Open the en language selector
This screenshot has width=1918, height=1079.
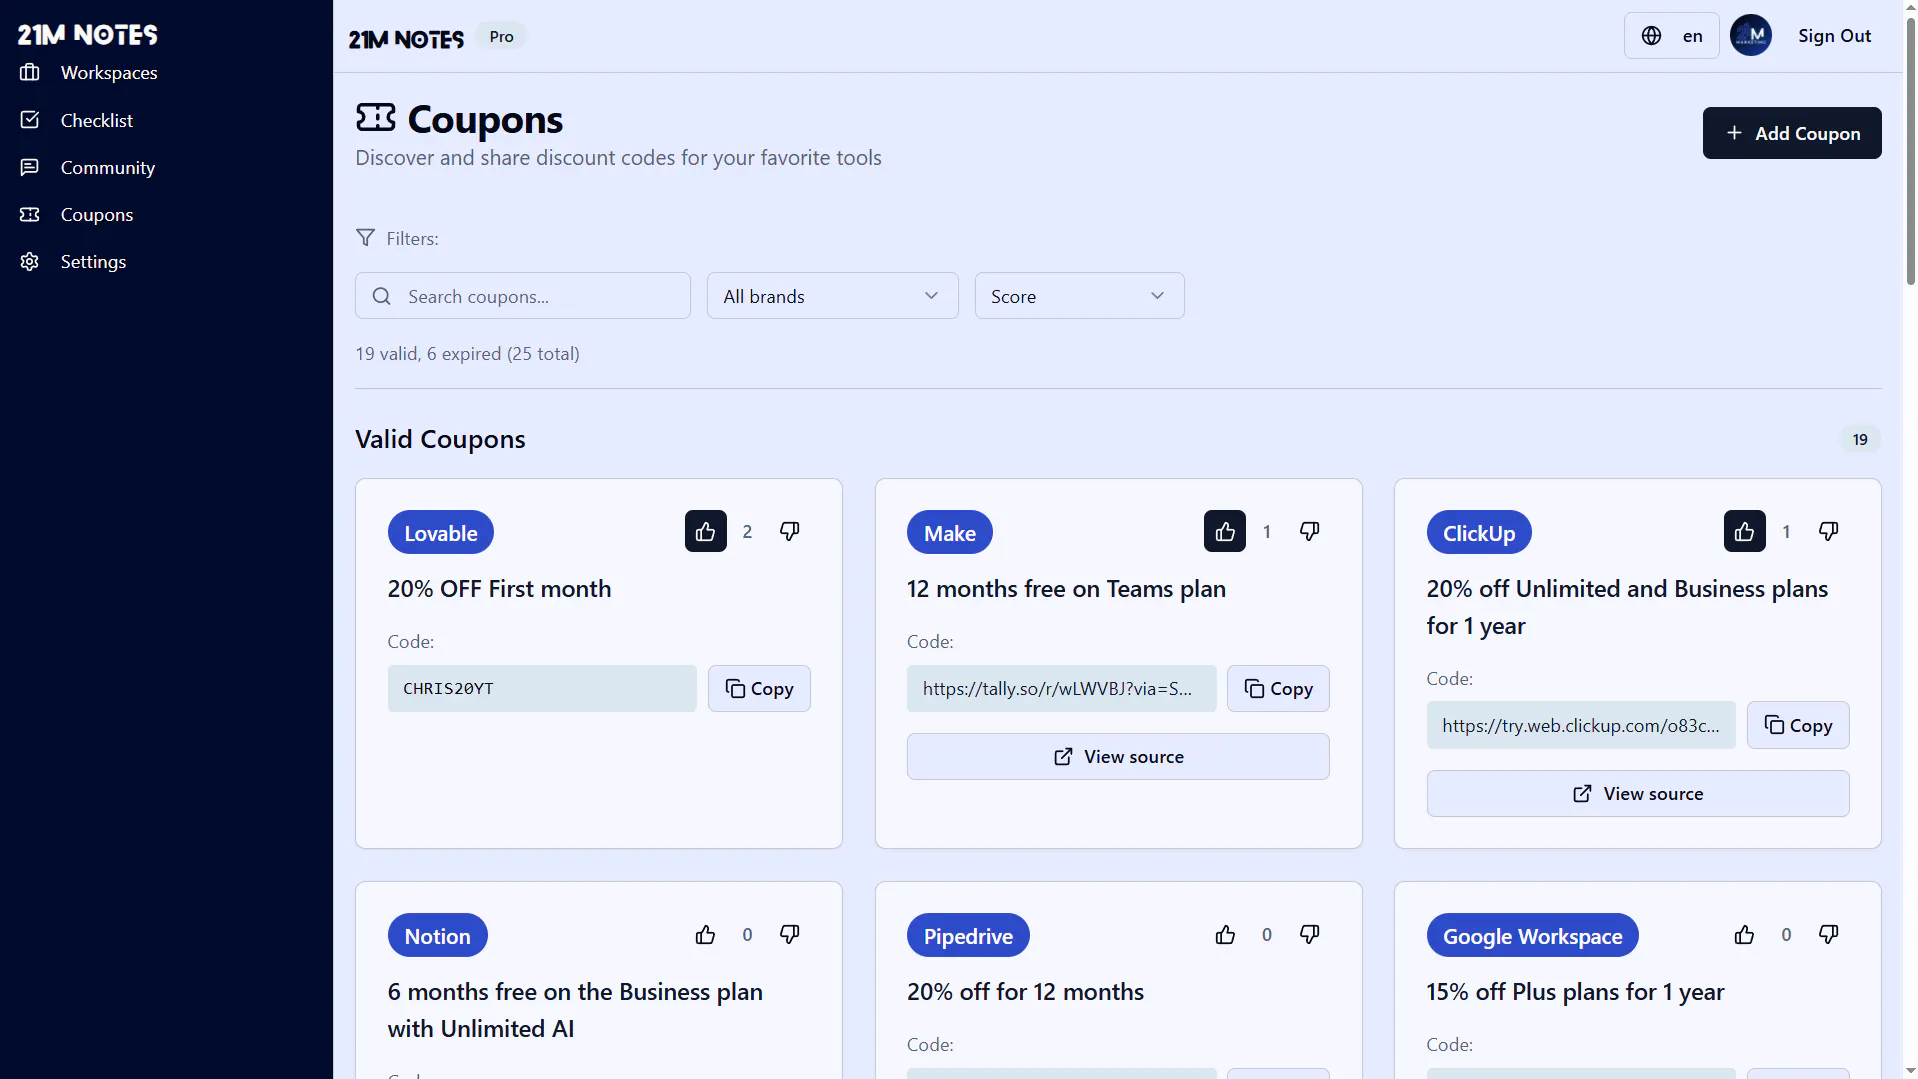[1671, 36]
